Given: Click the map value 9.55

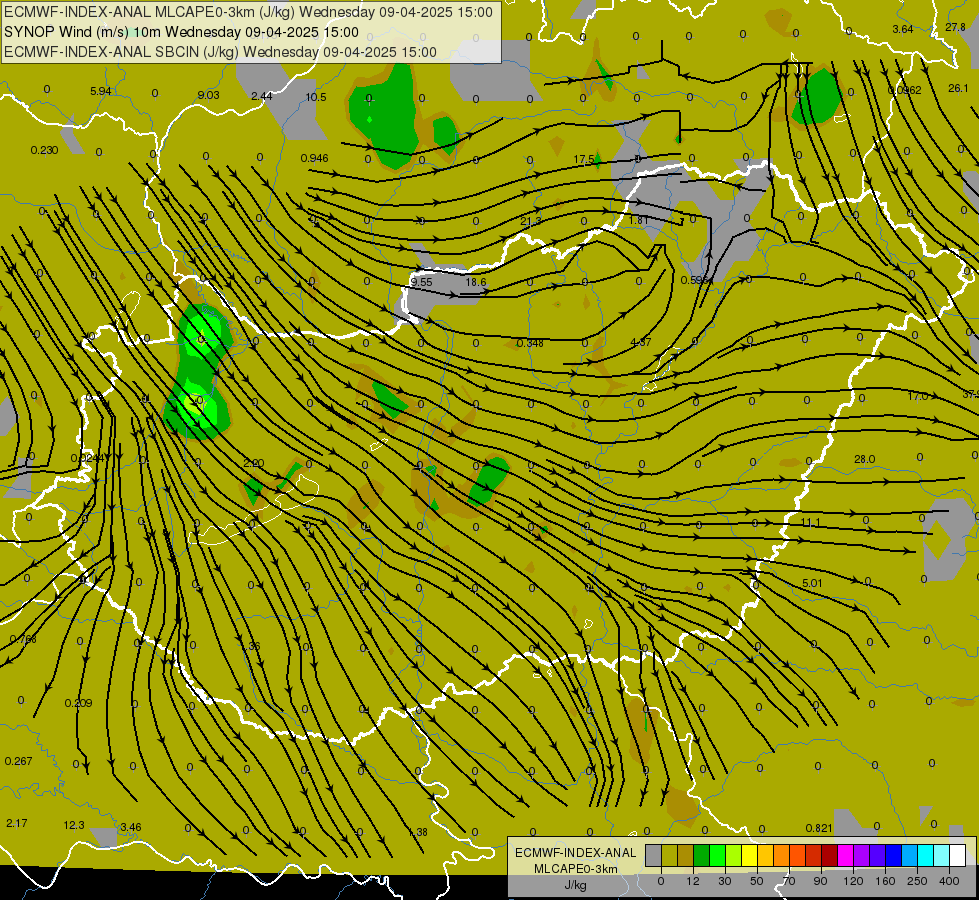Looking at the screenshot, I should click(x=421, y=282).
